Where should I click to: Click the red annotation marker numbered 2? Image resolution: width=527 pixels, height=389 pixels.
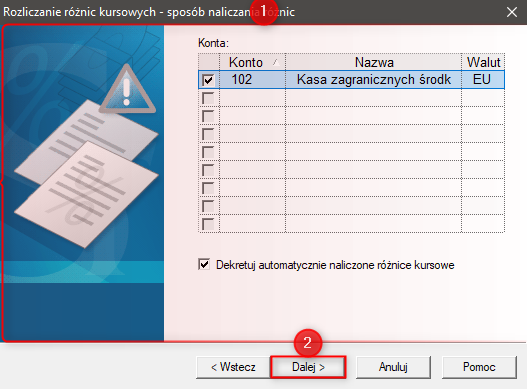308,343
